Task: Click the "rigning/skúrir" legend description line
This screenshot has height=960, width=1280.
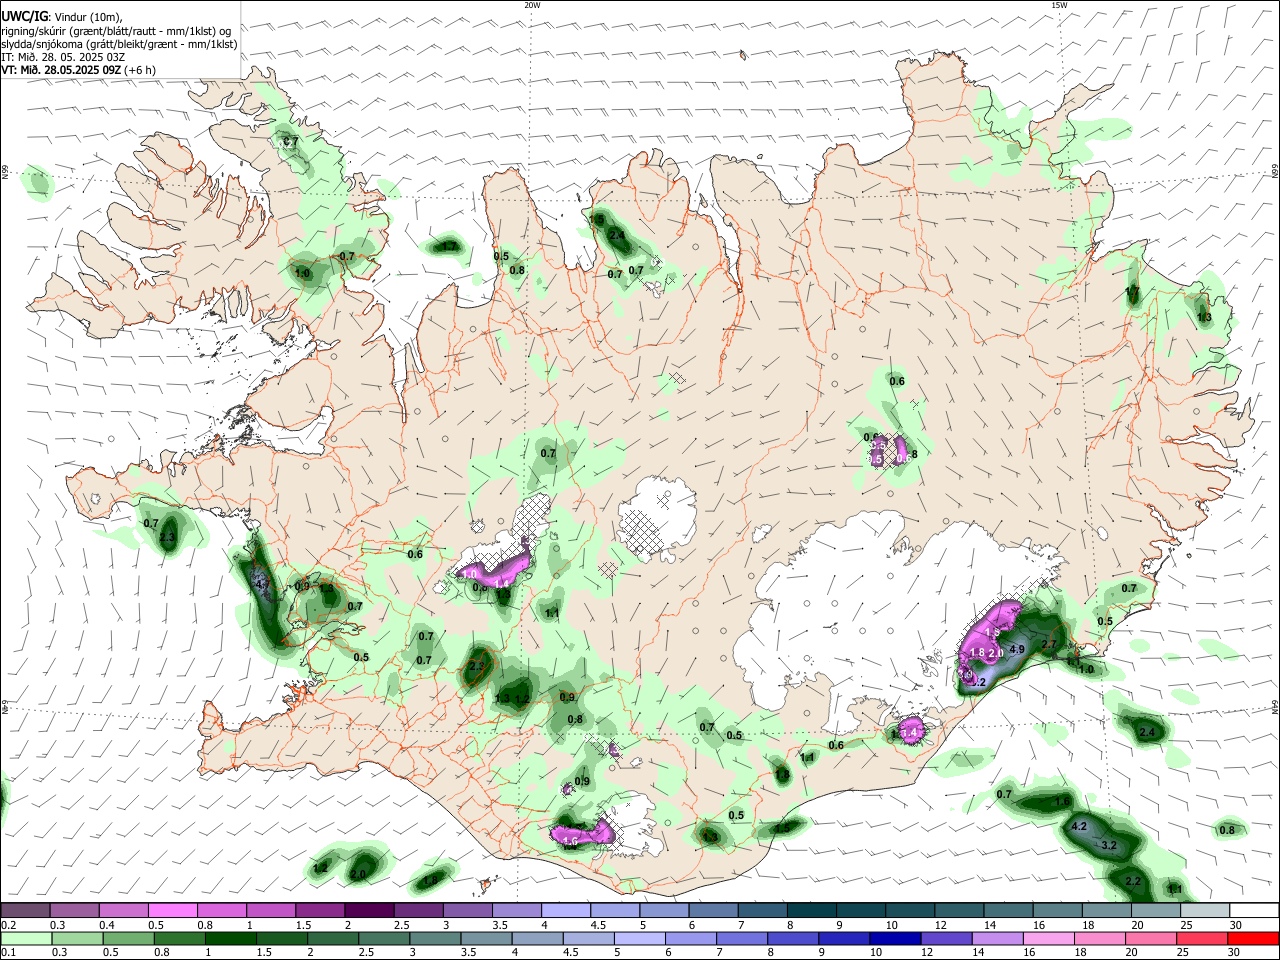Action: pos(116,30)
